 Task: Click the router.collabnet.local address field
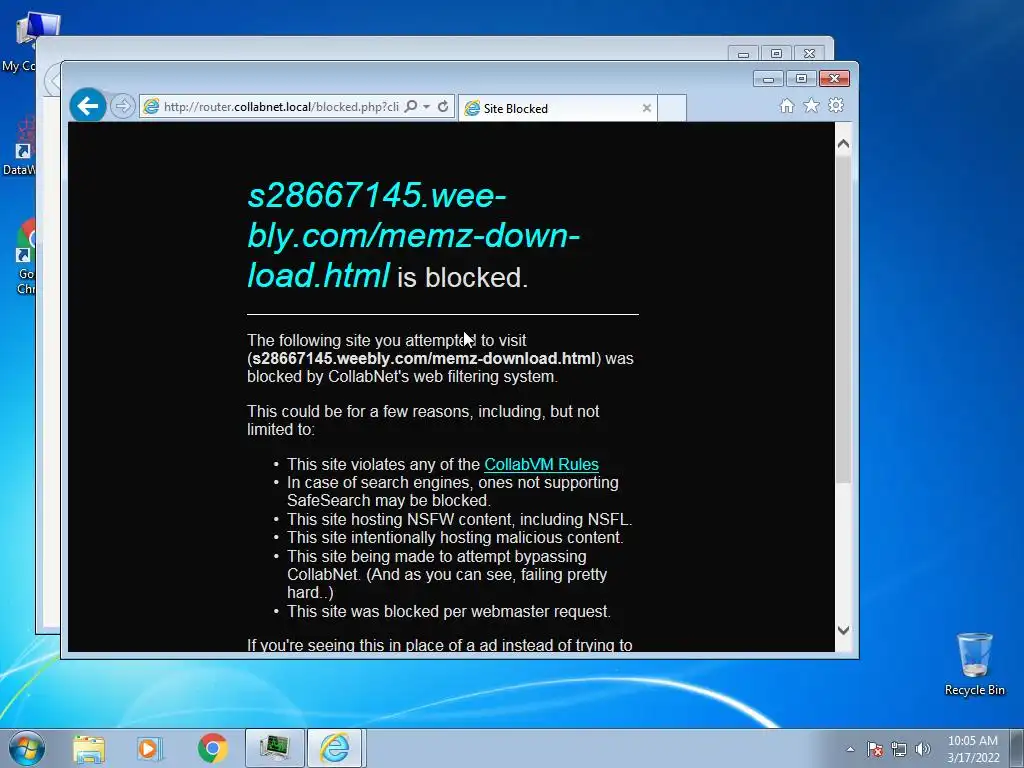281,106
